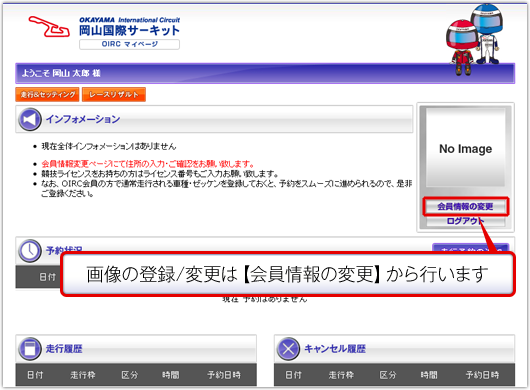The width and height of the screenshot is (530, 390).
Task: Click 区分 column header in キャンセル履歴 table
Action: (x=388, y=375)
